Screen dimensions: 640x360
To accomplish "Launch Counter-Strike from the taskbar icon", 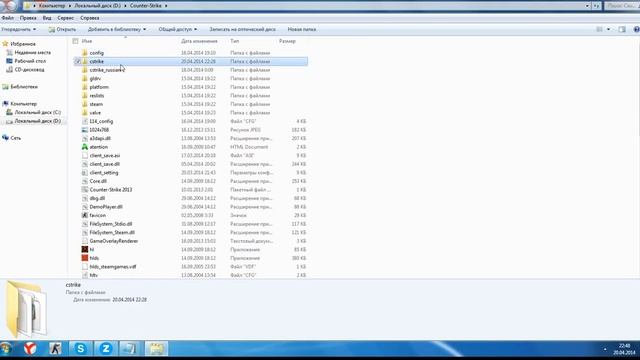I will coord(55,348).
